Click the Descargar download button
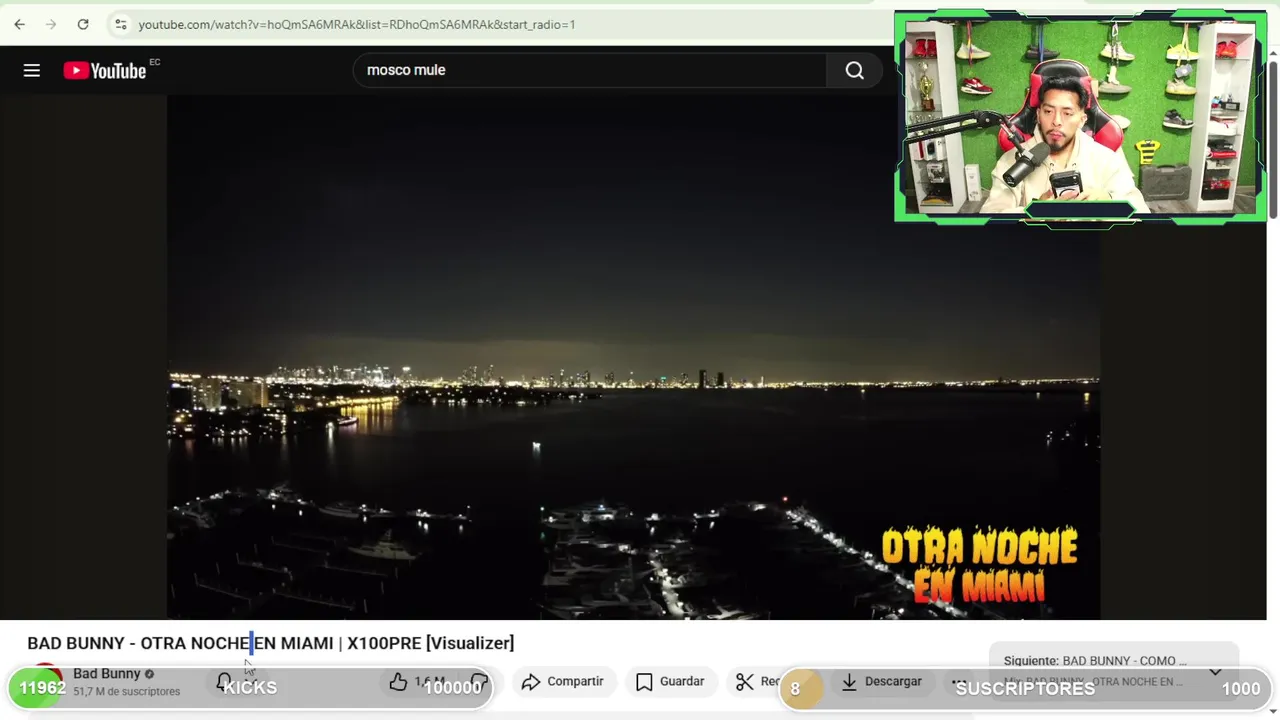Image resolution: width=1280 pixels, height=720 pixels. click(881, 682)
